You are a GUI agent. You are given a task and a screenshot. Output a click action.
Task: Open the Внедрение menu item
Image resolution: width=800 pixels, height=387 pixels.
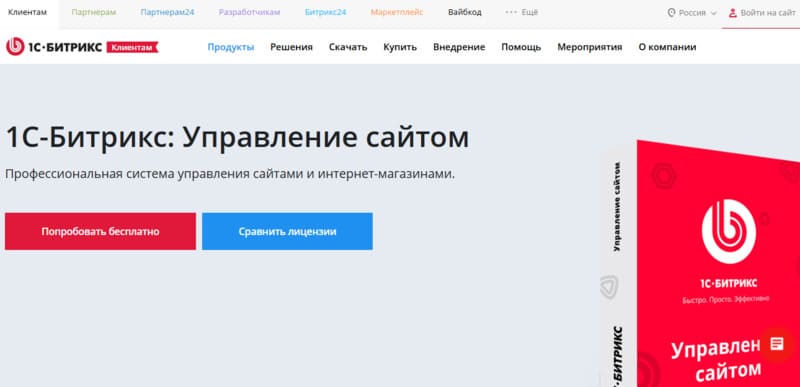point(459,47)
